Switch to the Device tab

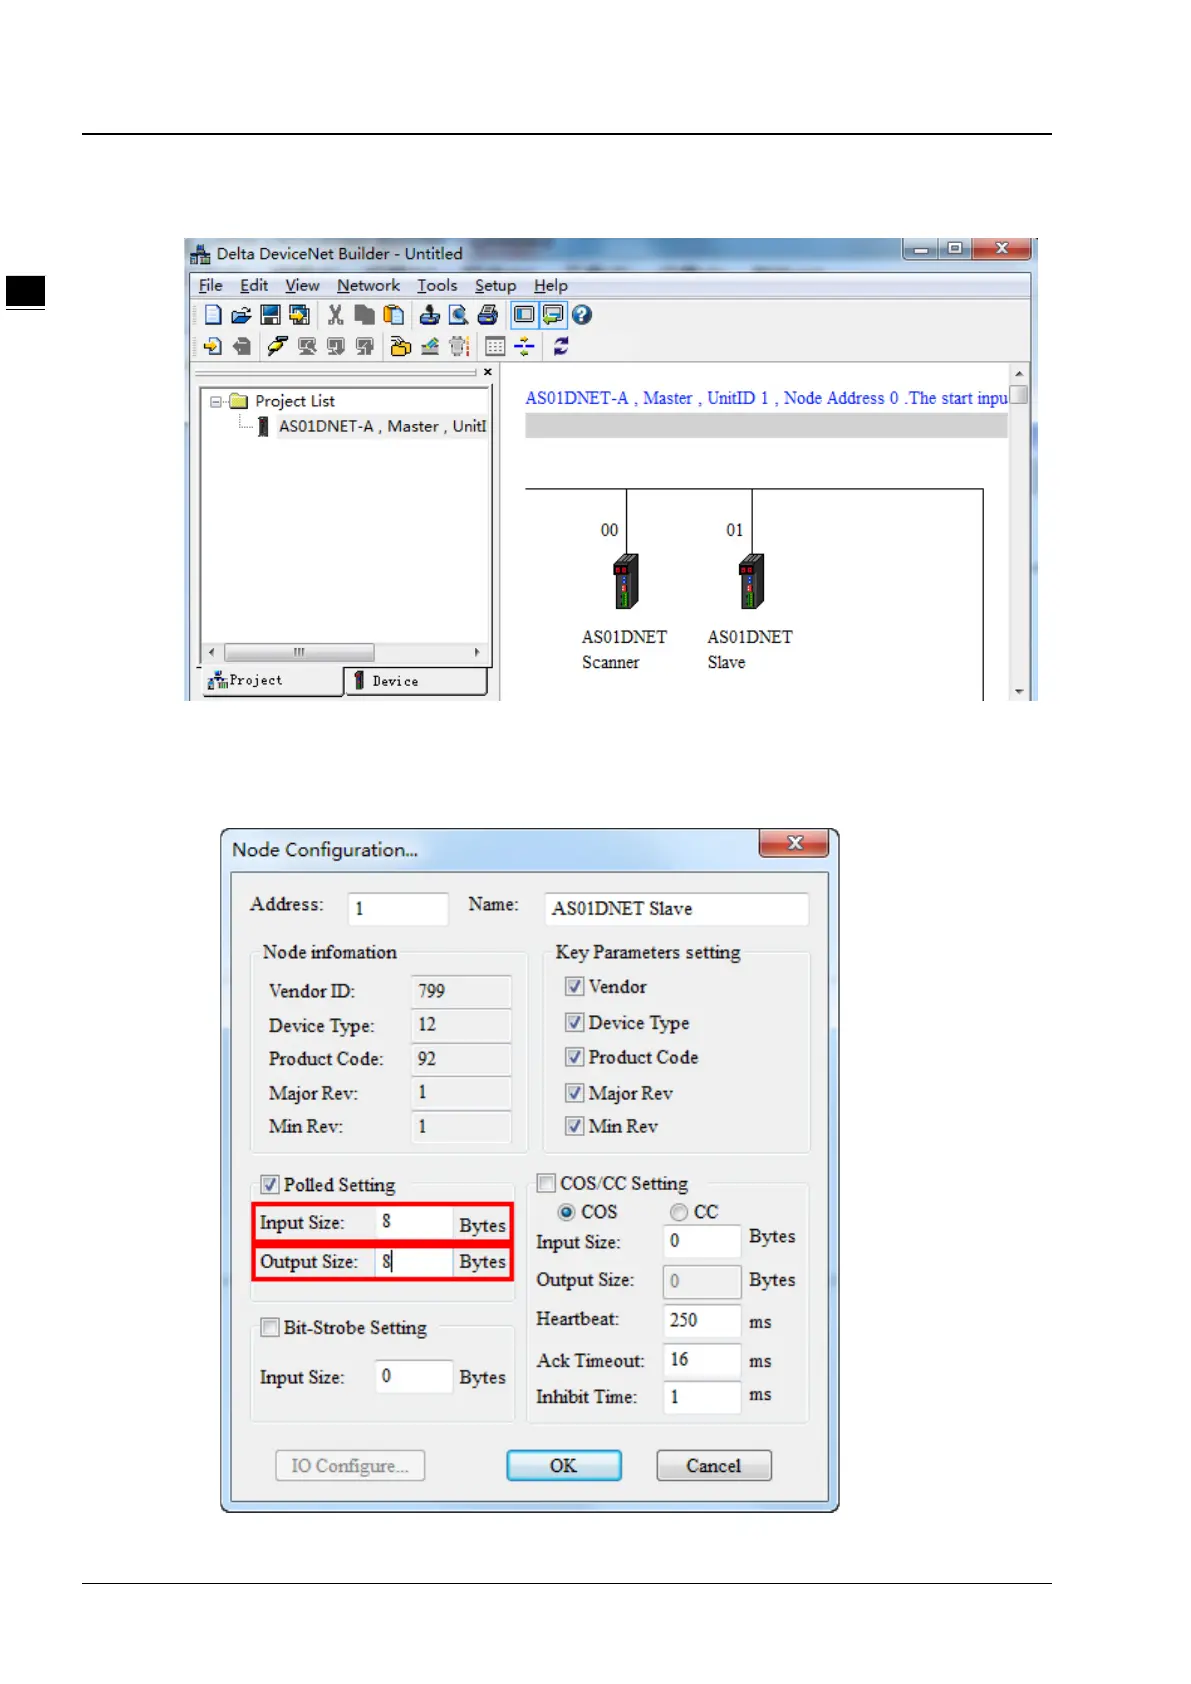coord(415,681)
